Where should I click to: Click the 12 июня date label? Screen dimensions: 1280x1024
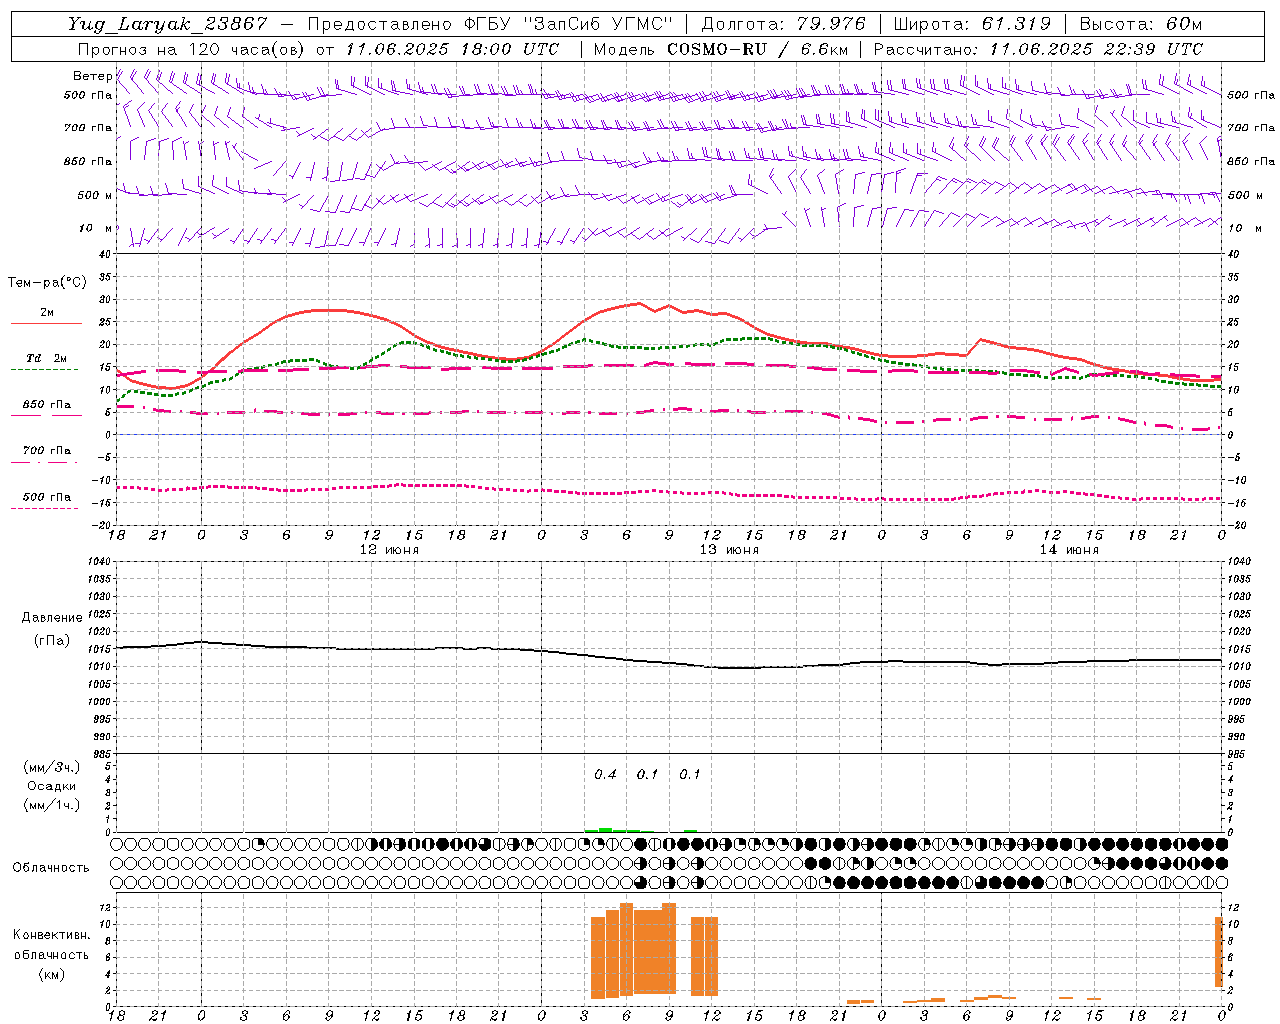[x=389, y=550]
